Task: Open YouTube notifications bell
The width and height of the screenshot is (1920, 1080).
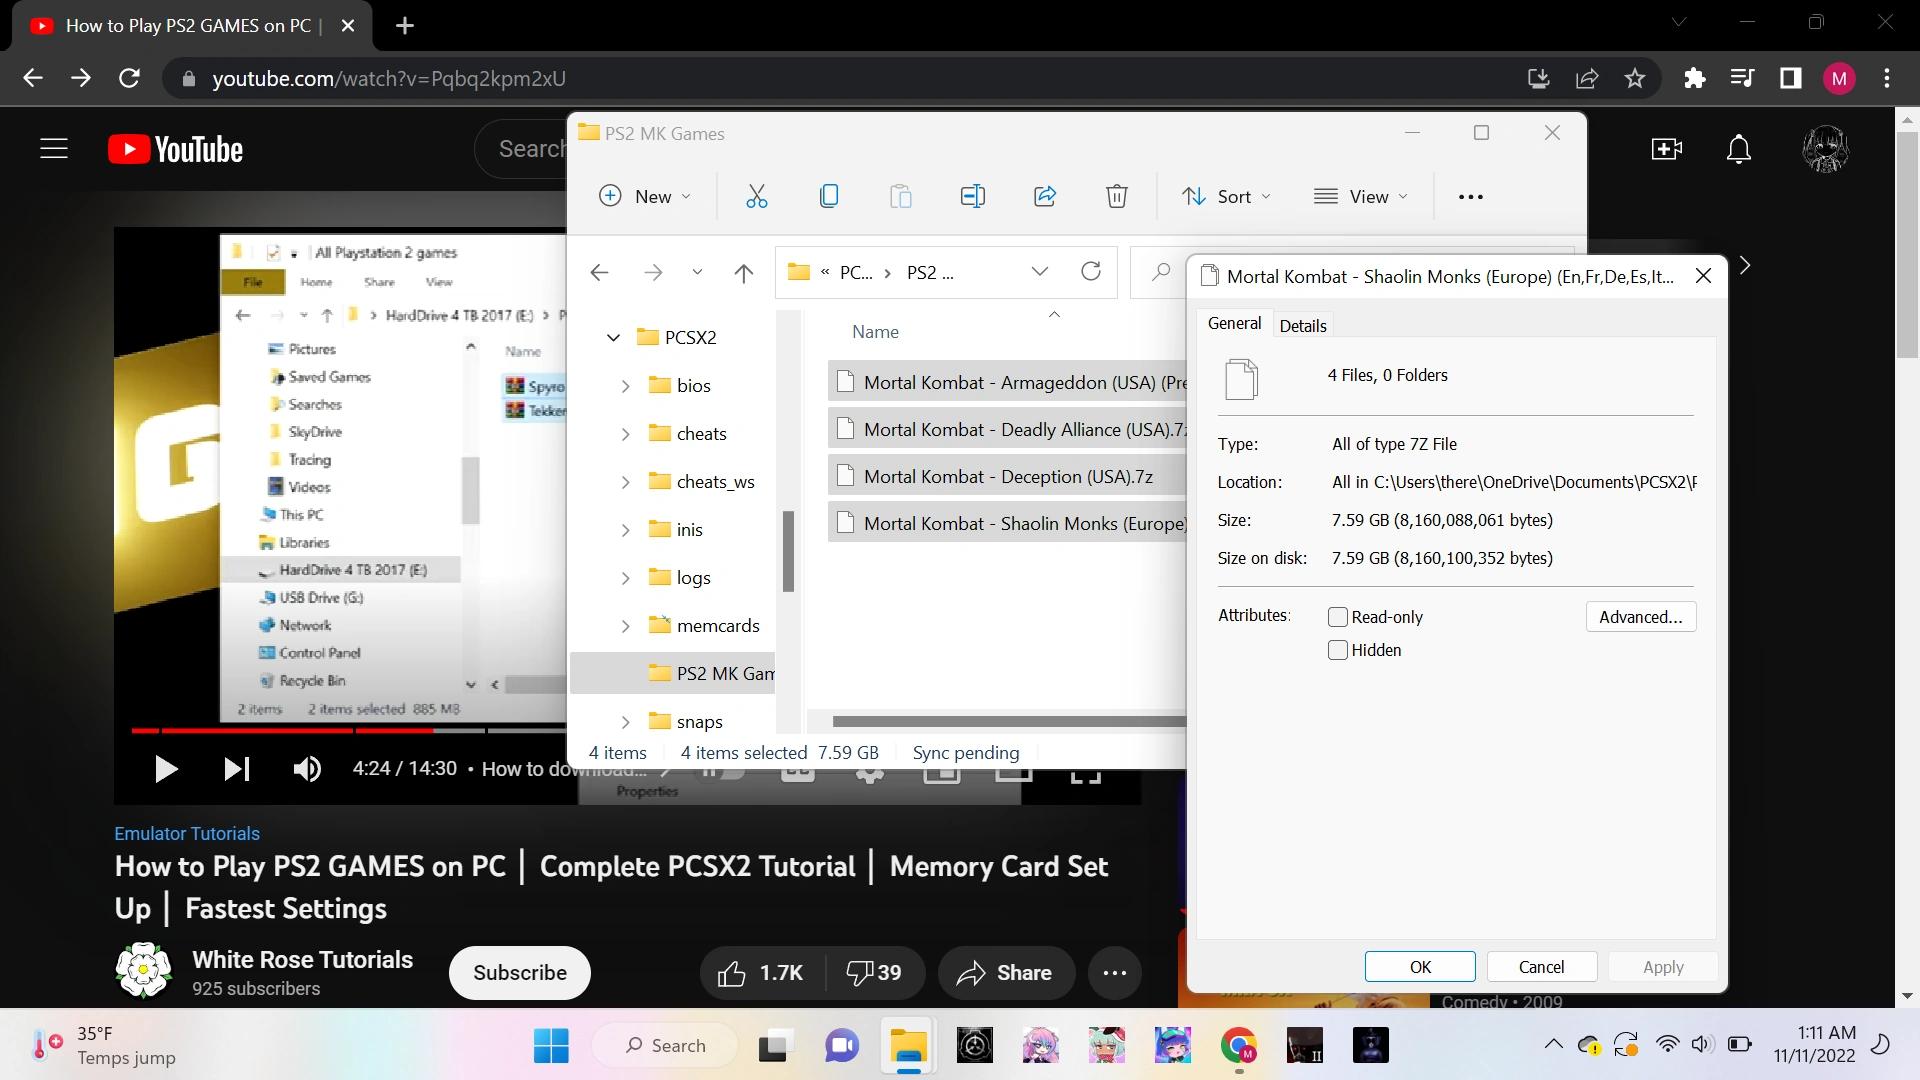Action: click(x=1739, y=149)
